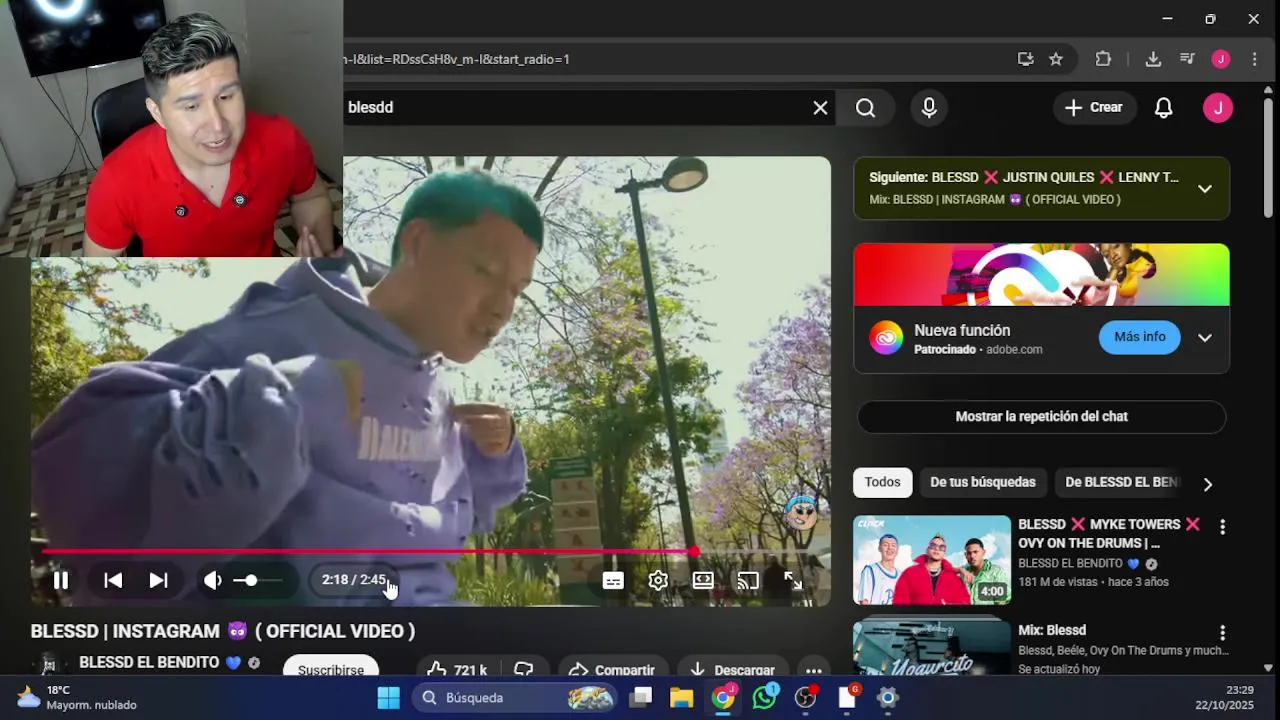The height and width of the screenshot is (720, 1280).
Task: Click the taskbar Búsqueda search box
Action: pyautogui.click(x=514, y=697)
